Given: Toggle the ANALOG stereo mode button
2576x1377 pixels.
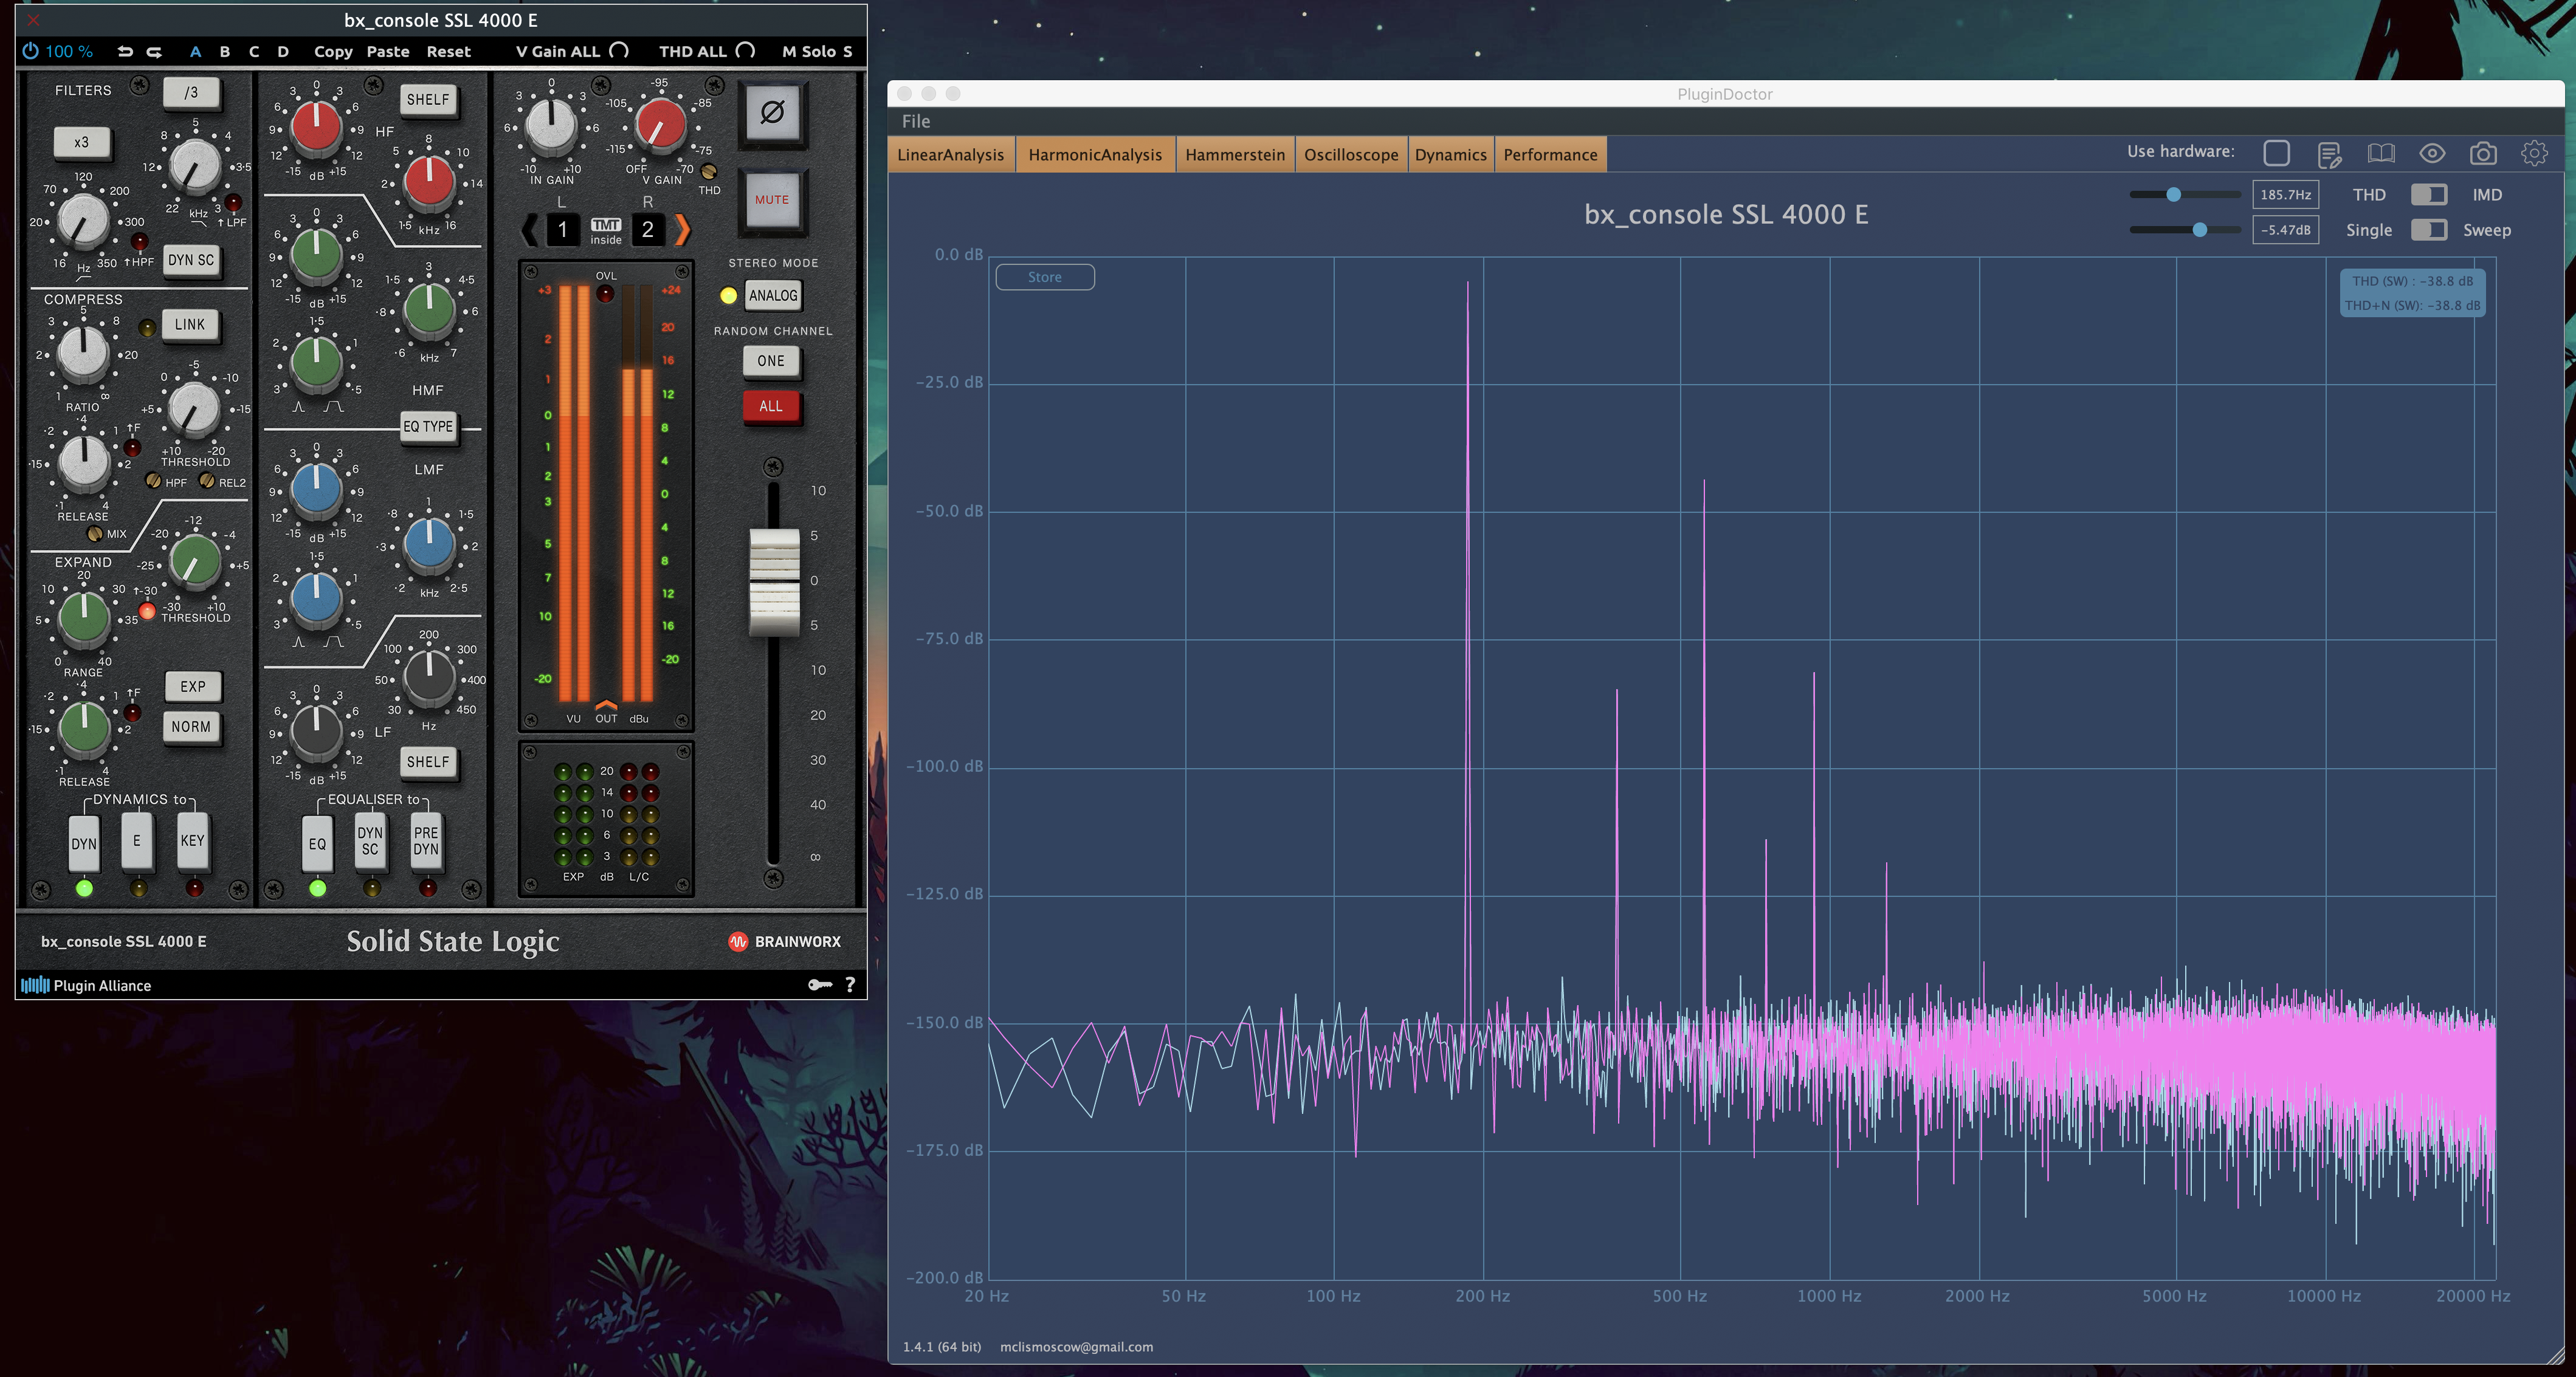Looking at the screenshot, I should 773,295.
